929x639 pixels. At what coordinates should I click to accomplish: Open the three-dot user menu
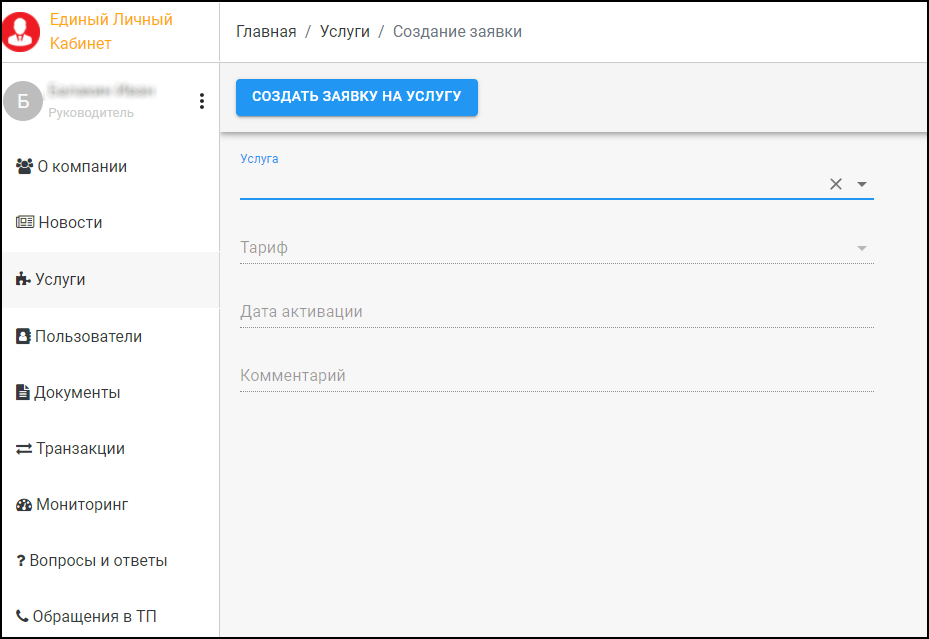(x=202, y=101)
